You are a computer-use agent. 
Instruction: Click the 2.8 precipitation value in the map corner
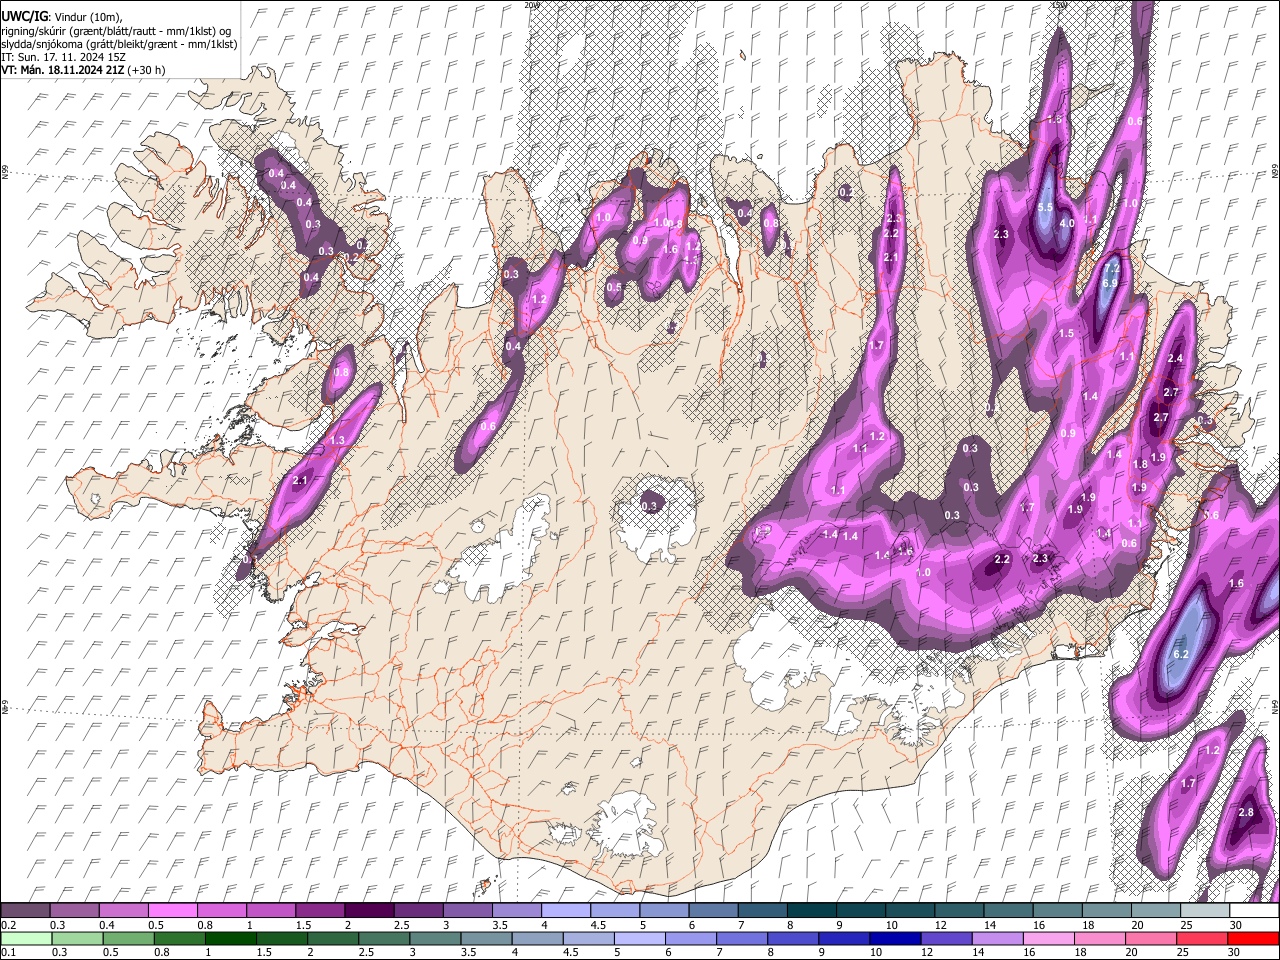click(1246, 812)
